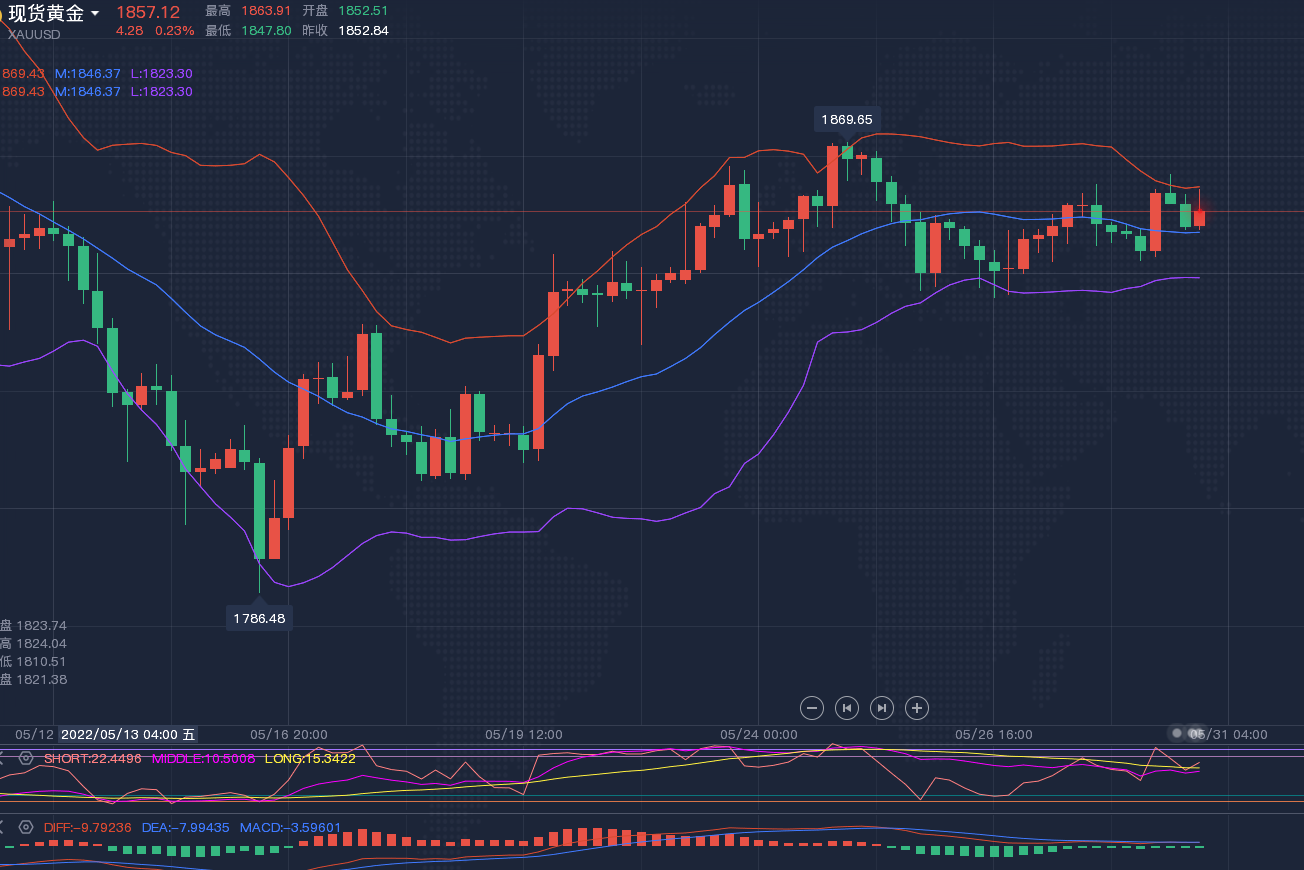
Task: Click the LONG:15.3422 indicator label
Action: pyautogui.click(x=310, y=759)
